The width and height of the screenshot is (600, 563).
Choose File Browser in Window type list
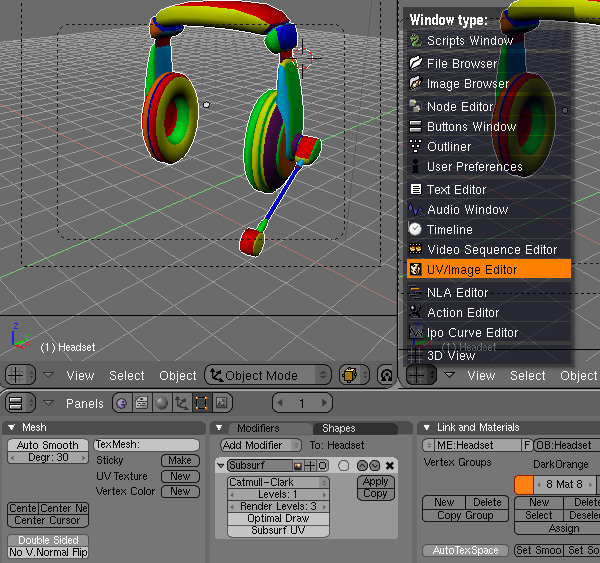pyautogui.click(x=489, y=63)
